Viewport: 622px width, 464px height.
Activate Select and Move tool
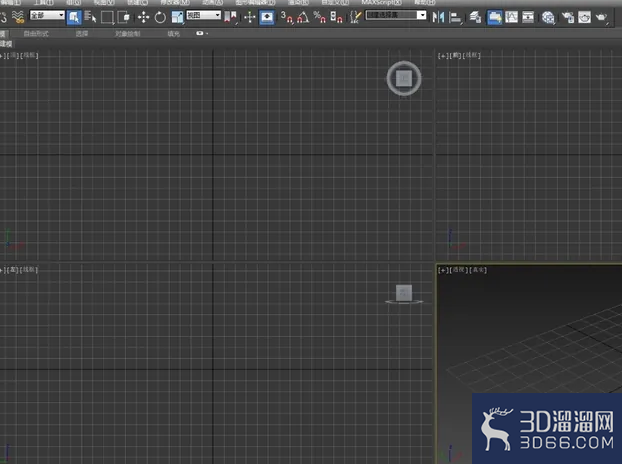pos(143,17)
